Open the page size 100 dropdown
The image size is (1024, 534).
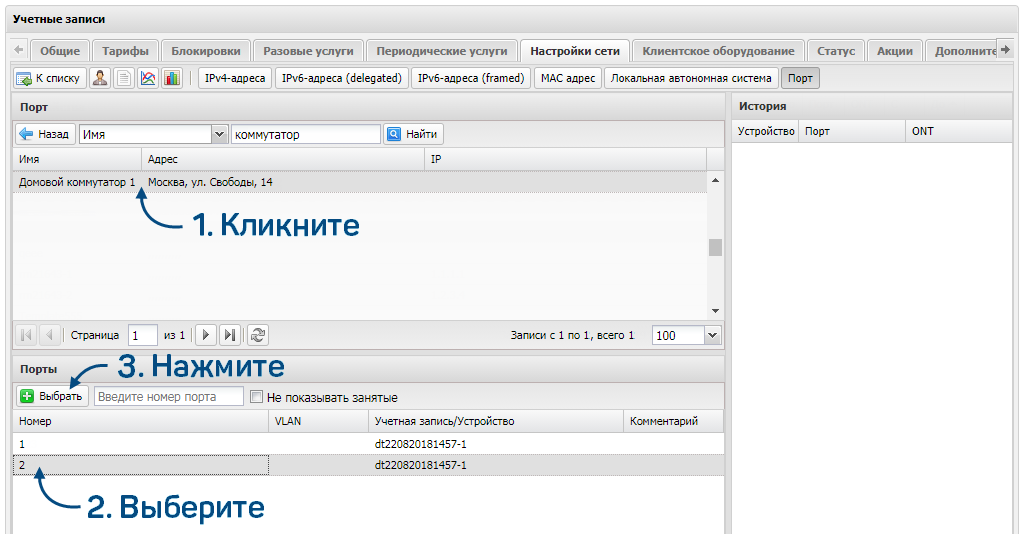[x=712, y=336]
